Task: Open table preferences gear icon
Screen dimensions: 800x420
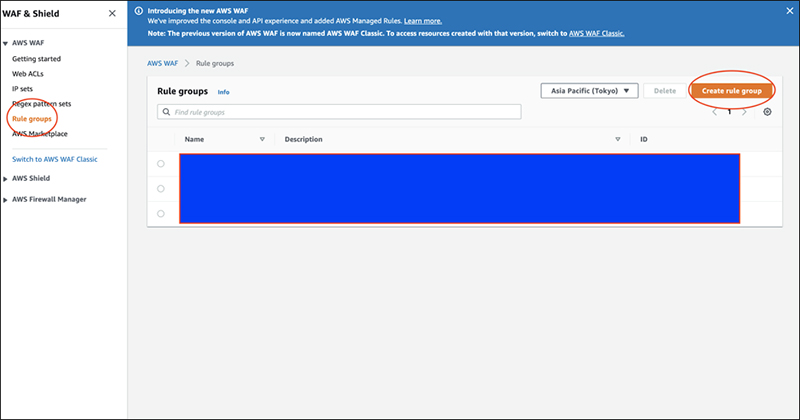Action: click(767, 112)
